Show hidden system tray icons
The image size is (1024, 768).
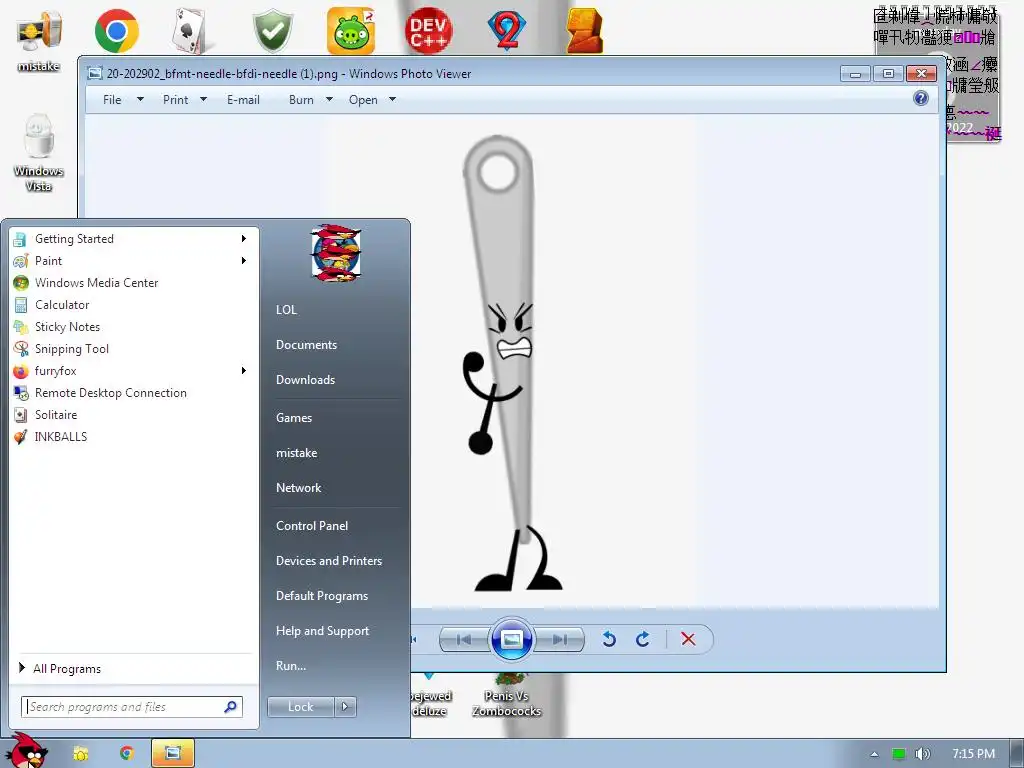coord(874,754)
